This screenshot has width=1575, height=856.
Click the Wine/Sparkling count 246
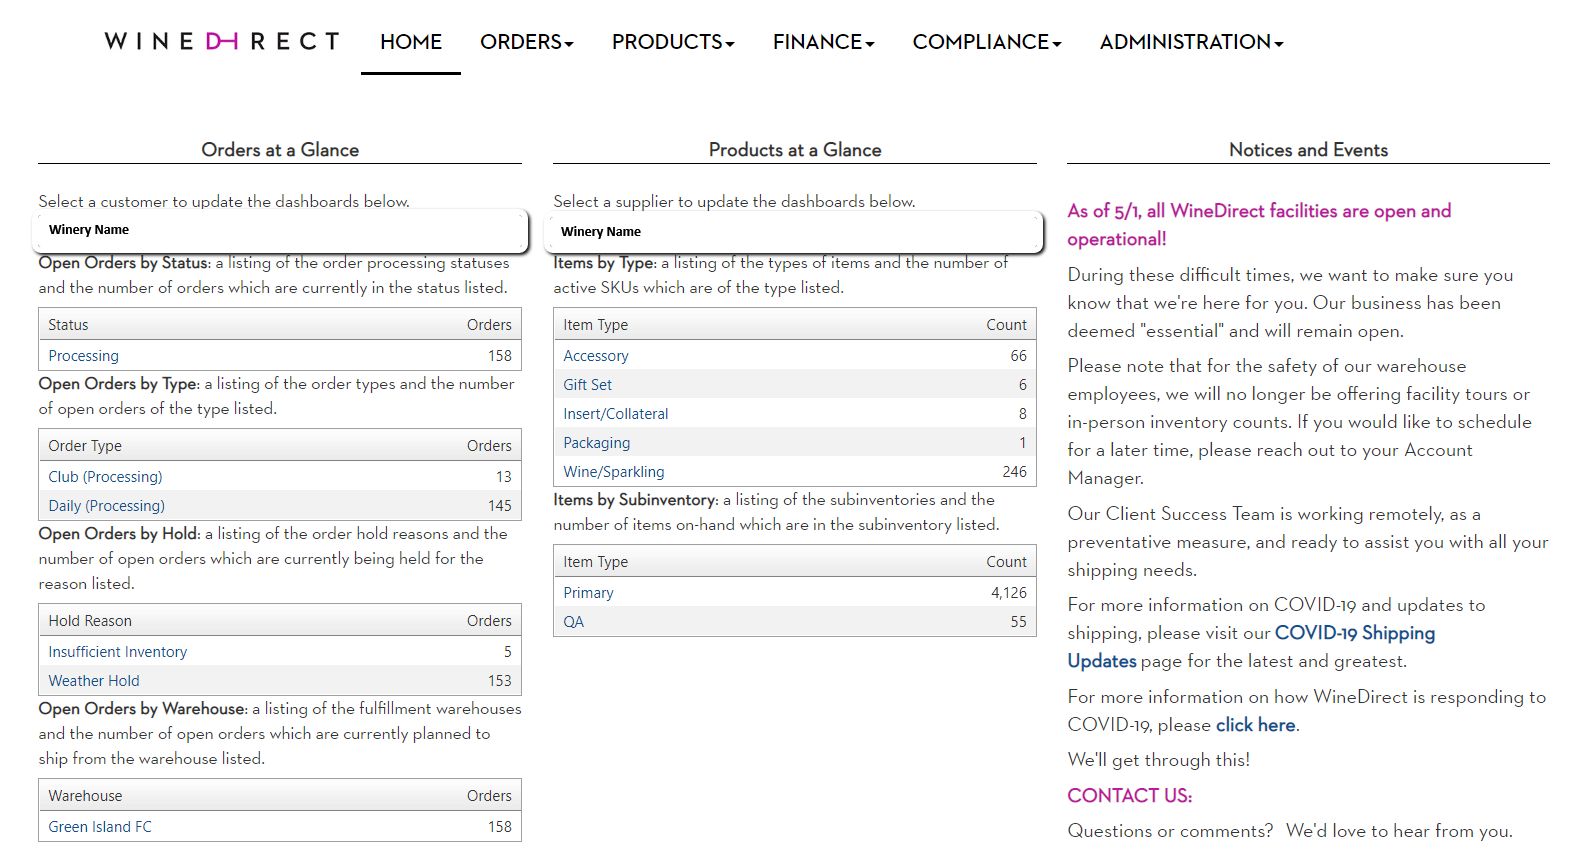1015,472
